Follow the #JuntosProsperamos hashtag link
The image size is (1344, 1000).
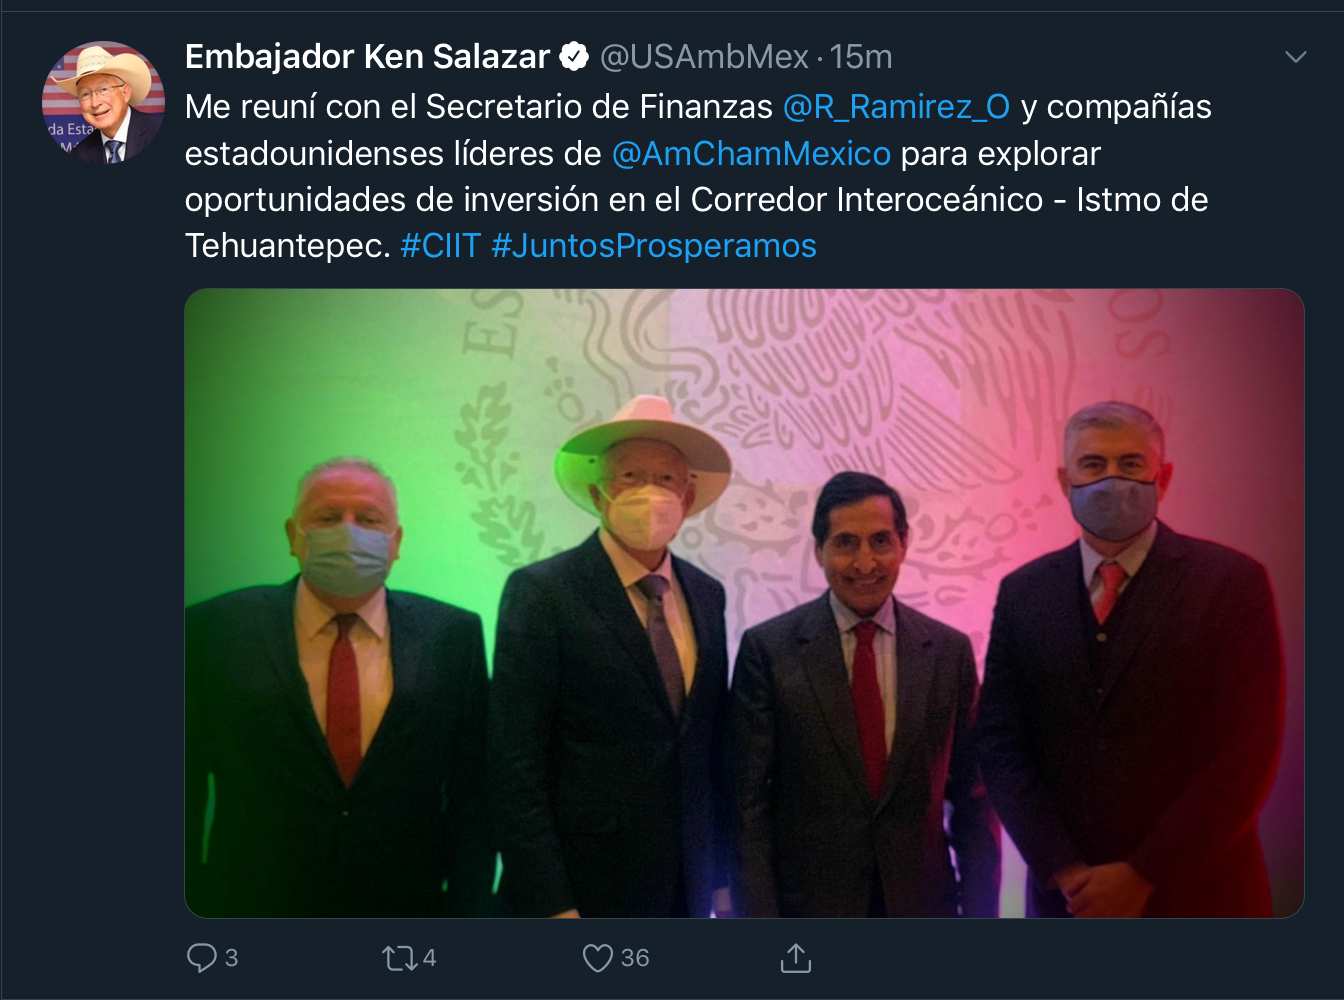(654, 246)
